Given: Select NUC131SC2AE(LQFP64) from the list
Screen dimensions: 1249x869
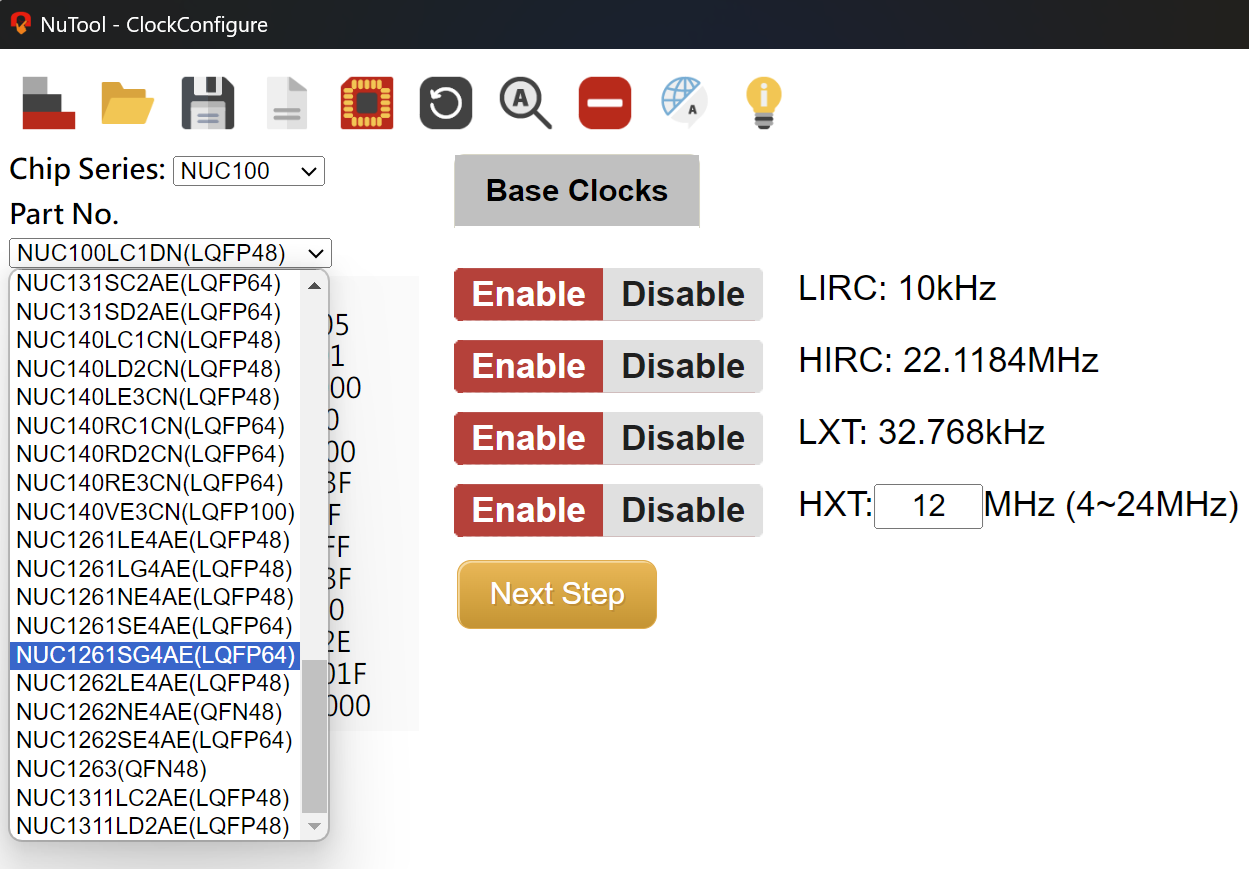Looking at the screenshot, I should click(x=155, y=283).
